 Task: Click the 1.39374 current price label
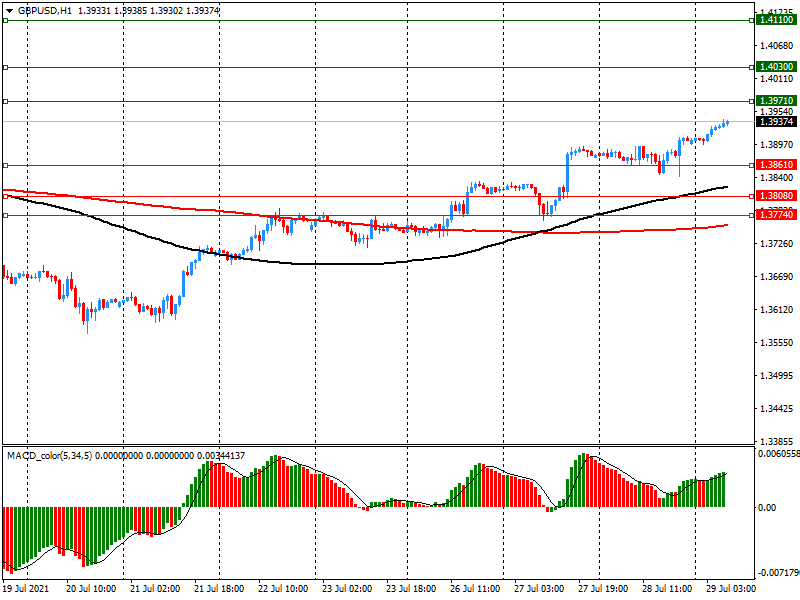(776, 121)
